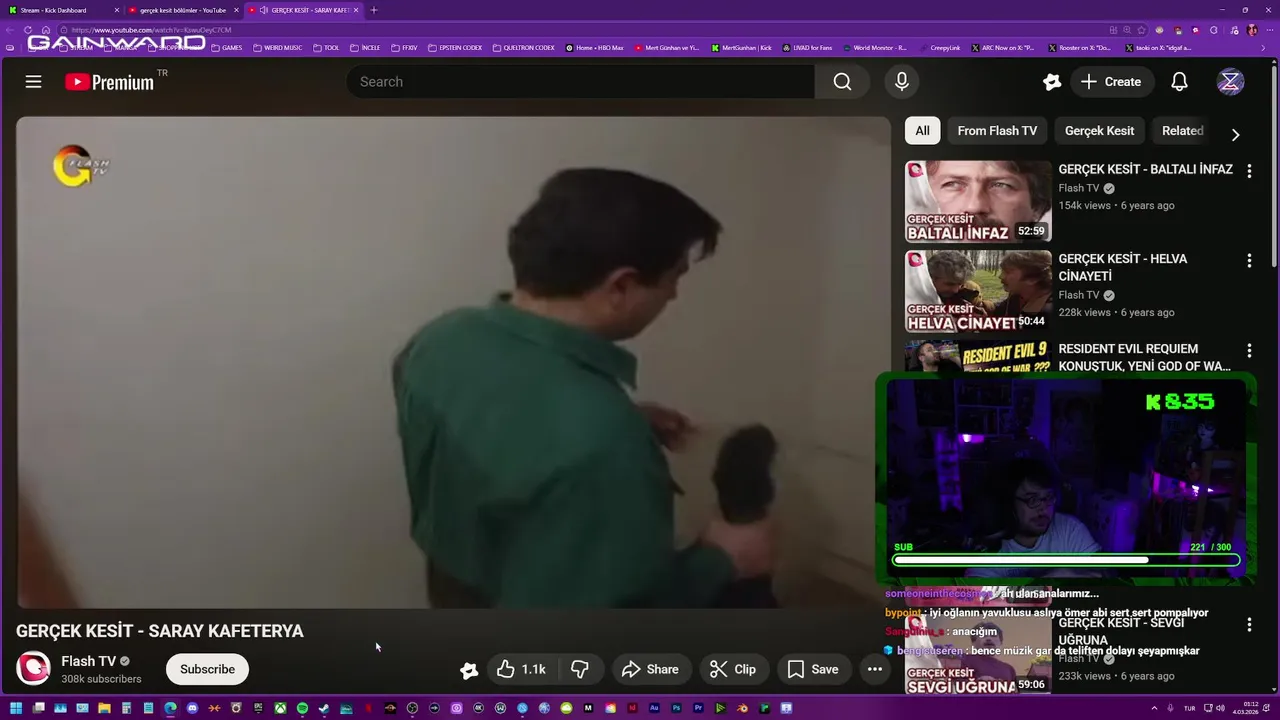Viewport: 1280px width, 720px height.
Task: Open Blender from the taskbar
Action: pos(743,708)
